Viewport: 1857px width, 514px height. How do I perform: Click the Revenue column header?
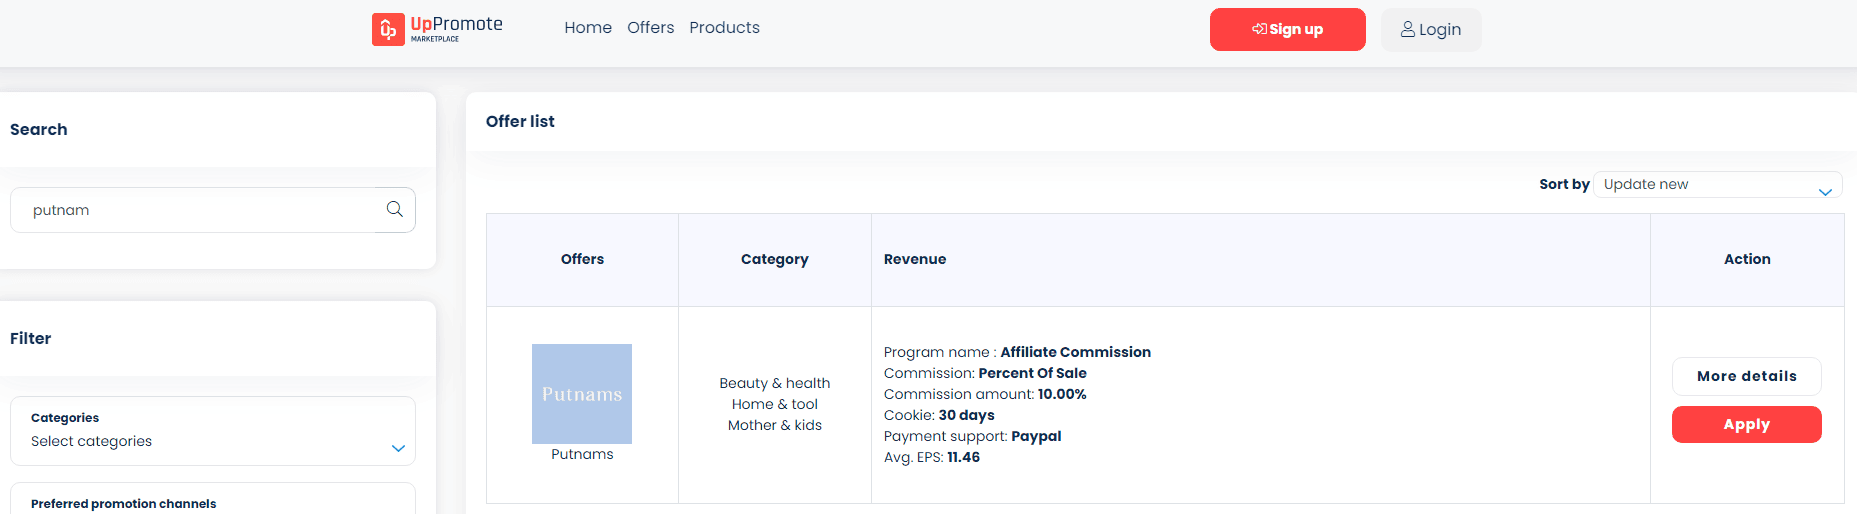coord(915,259)
